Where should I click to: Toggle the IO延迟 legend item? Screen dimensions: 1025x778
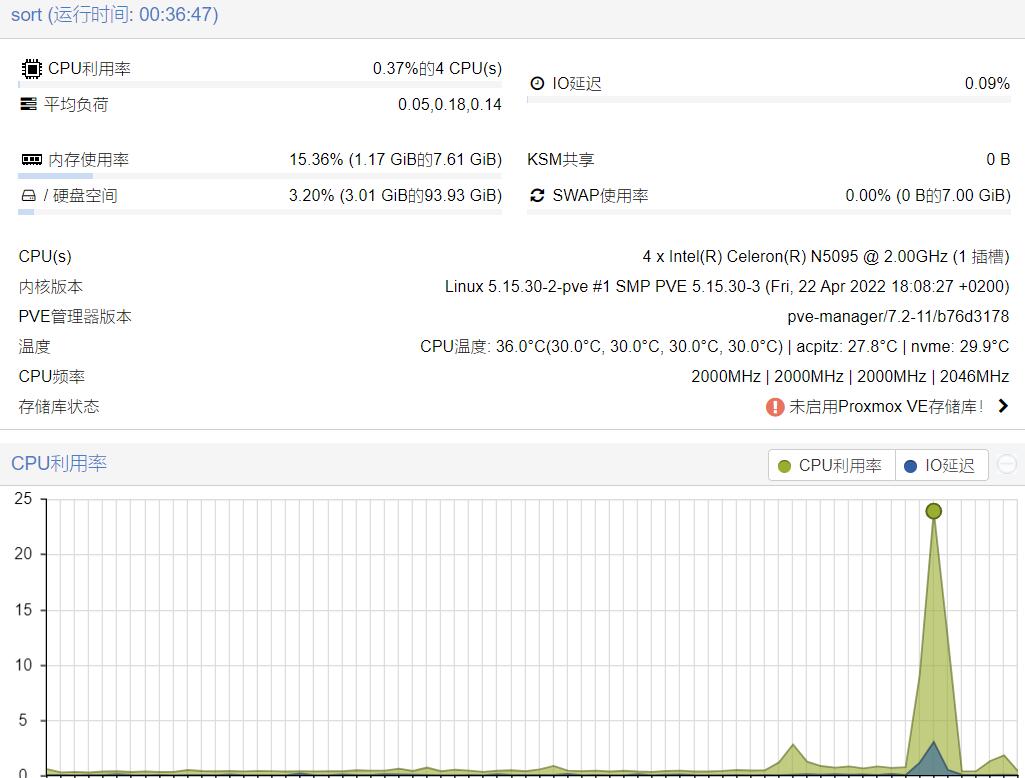(x=941, y=465)
